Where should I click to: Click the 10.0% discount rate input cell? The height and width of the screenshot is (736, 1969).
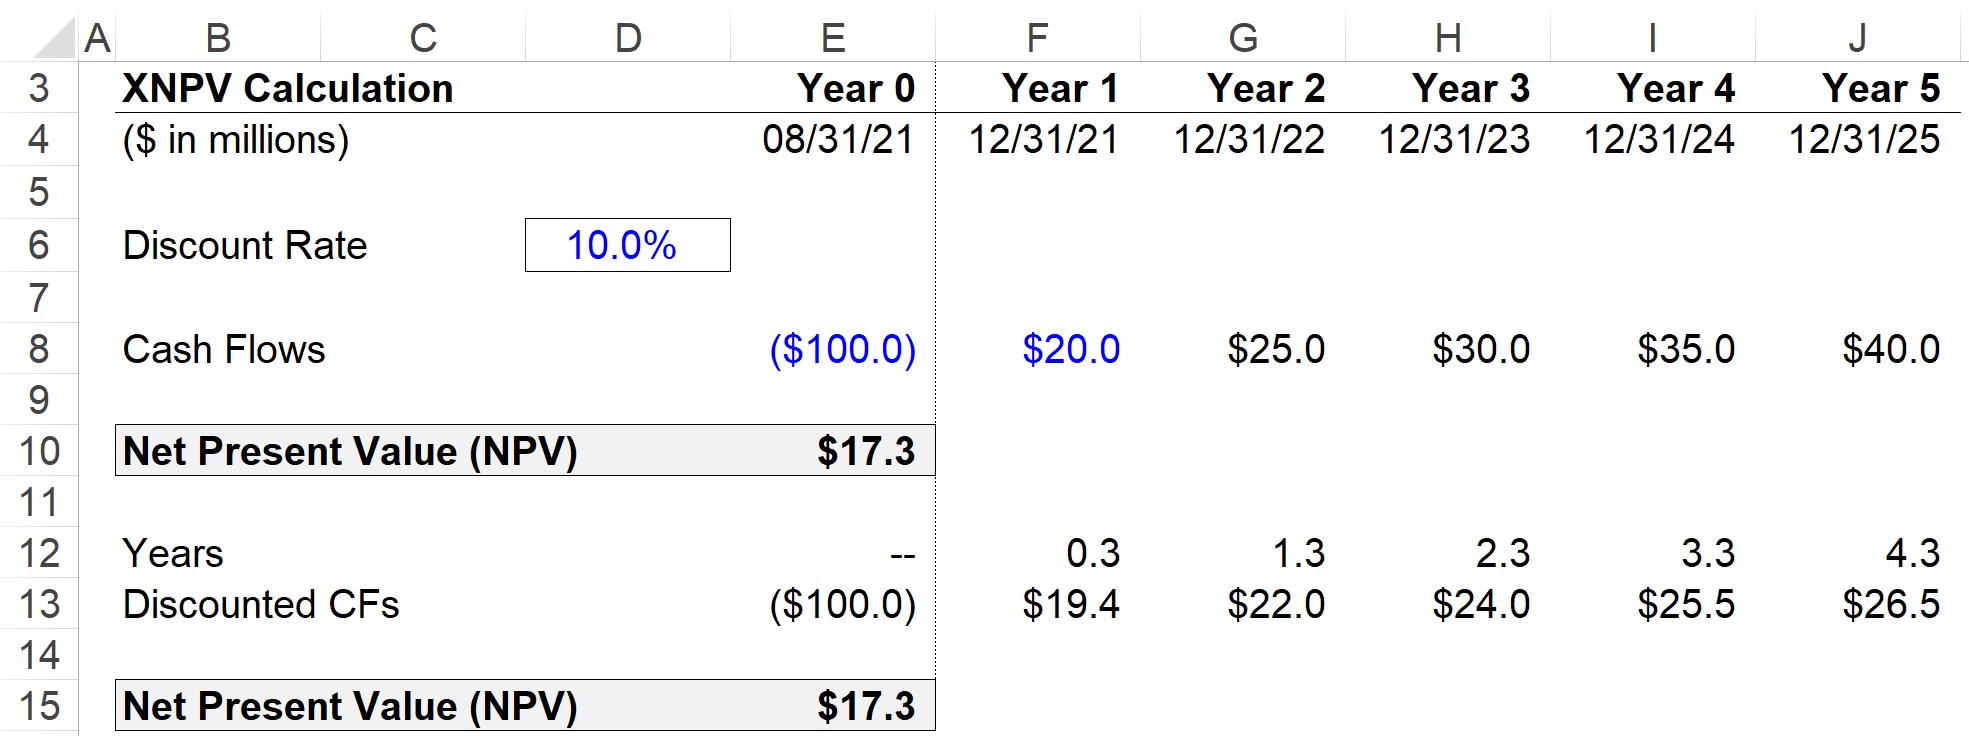click(x=627, y=245)
